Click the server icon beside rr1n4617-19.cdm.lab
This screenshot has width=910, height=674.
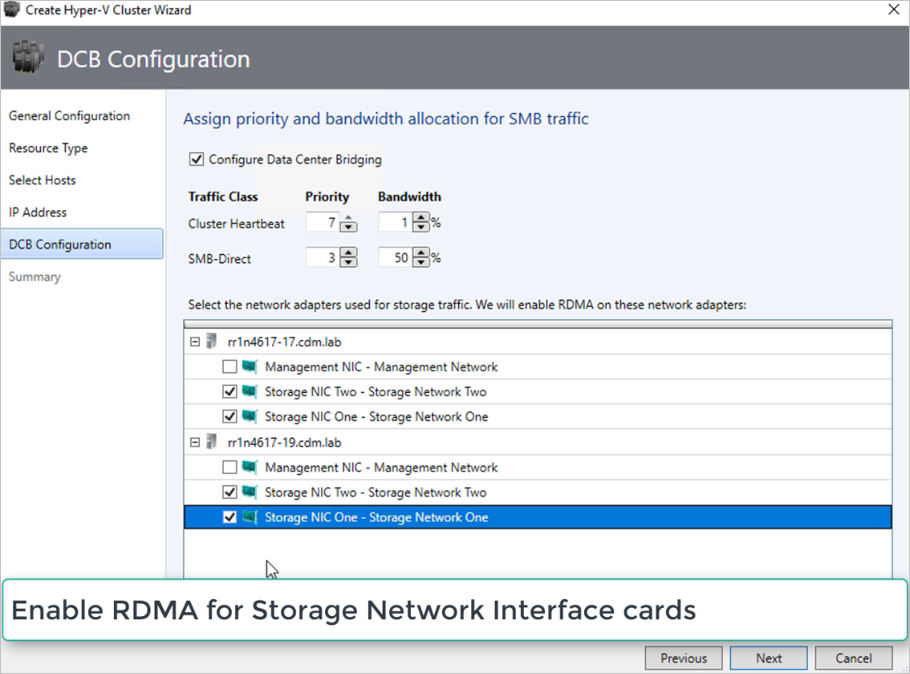click(x=210, y=442)
